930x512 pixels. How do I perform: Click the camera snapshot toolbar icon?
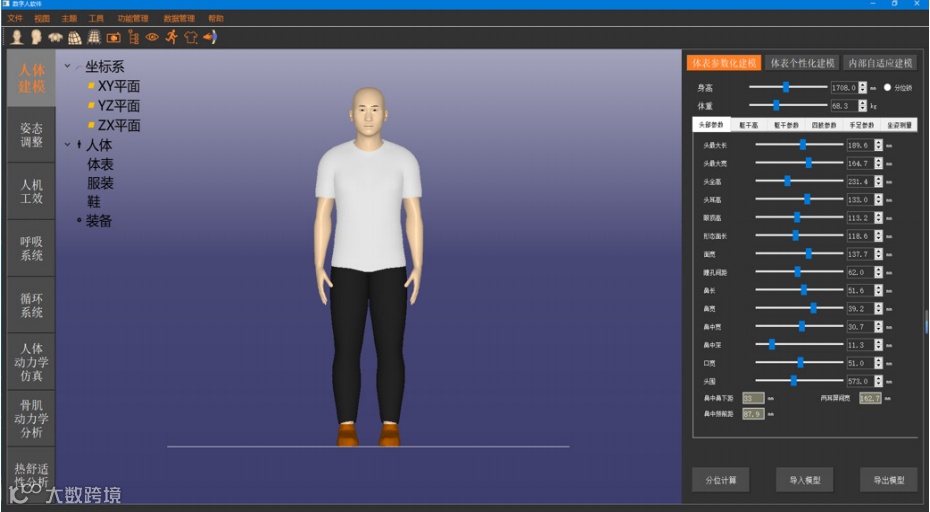113,38
